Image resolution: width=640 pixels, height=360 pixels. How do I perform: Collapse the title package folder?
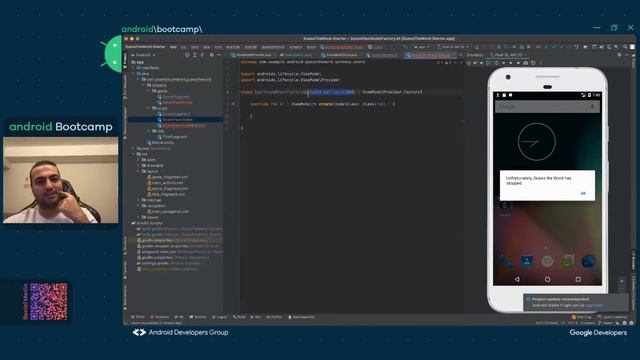[x=149, y=131]
